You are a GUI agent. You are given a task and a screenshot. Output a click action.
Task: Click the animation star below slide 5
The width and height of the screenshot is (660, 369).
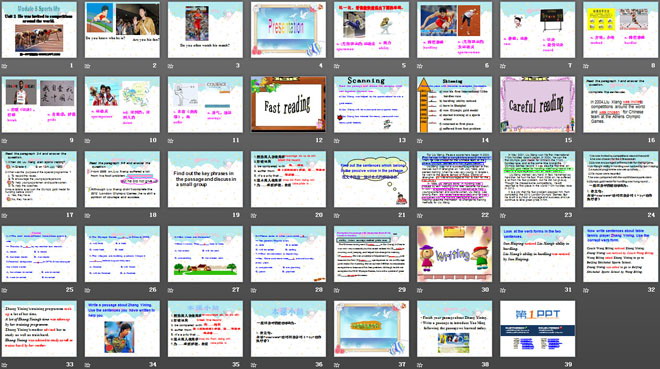(337, 66)
